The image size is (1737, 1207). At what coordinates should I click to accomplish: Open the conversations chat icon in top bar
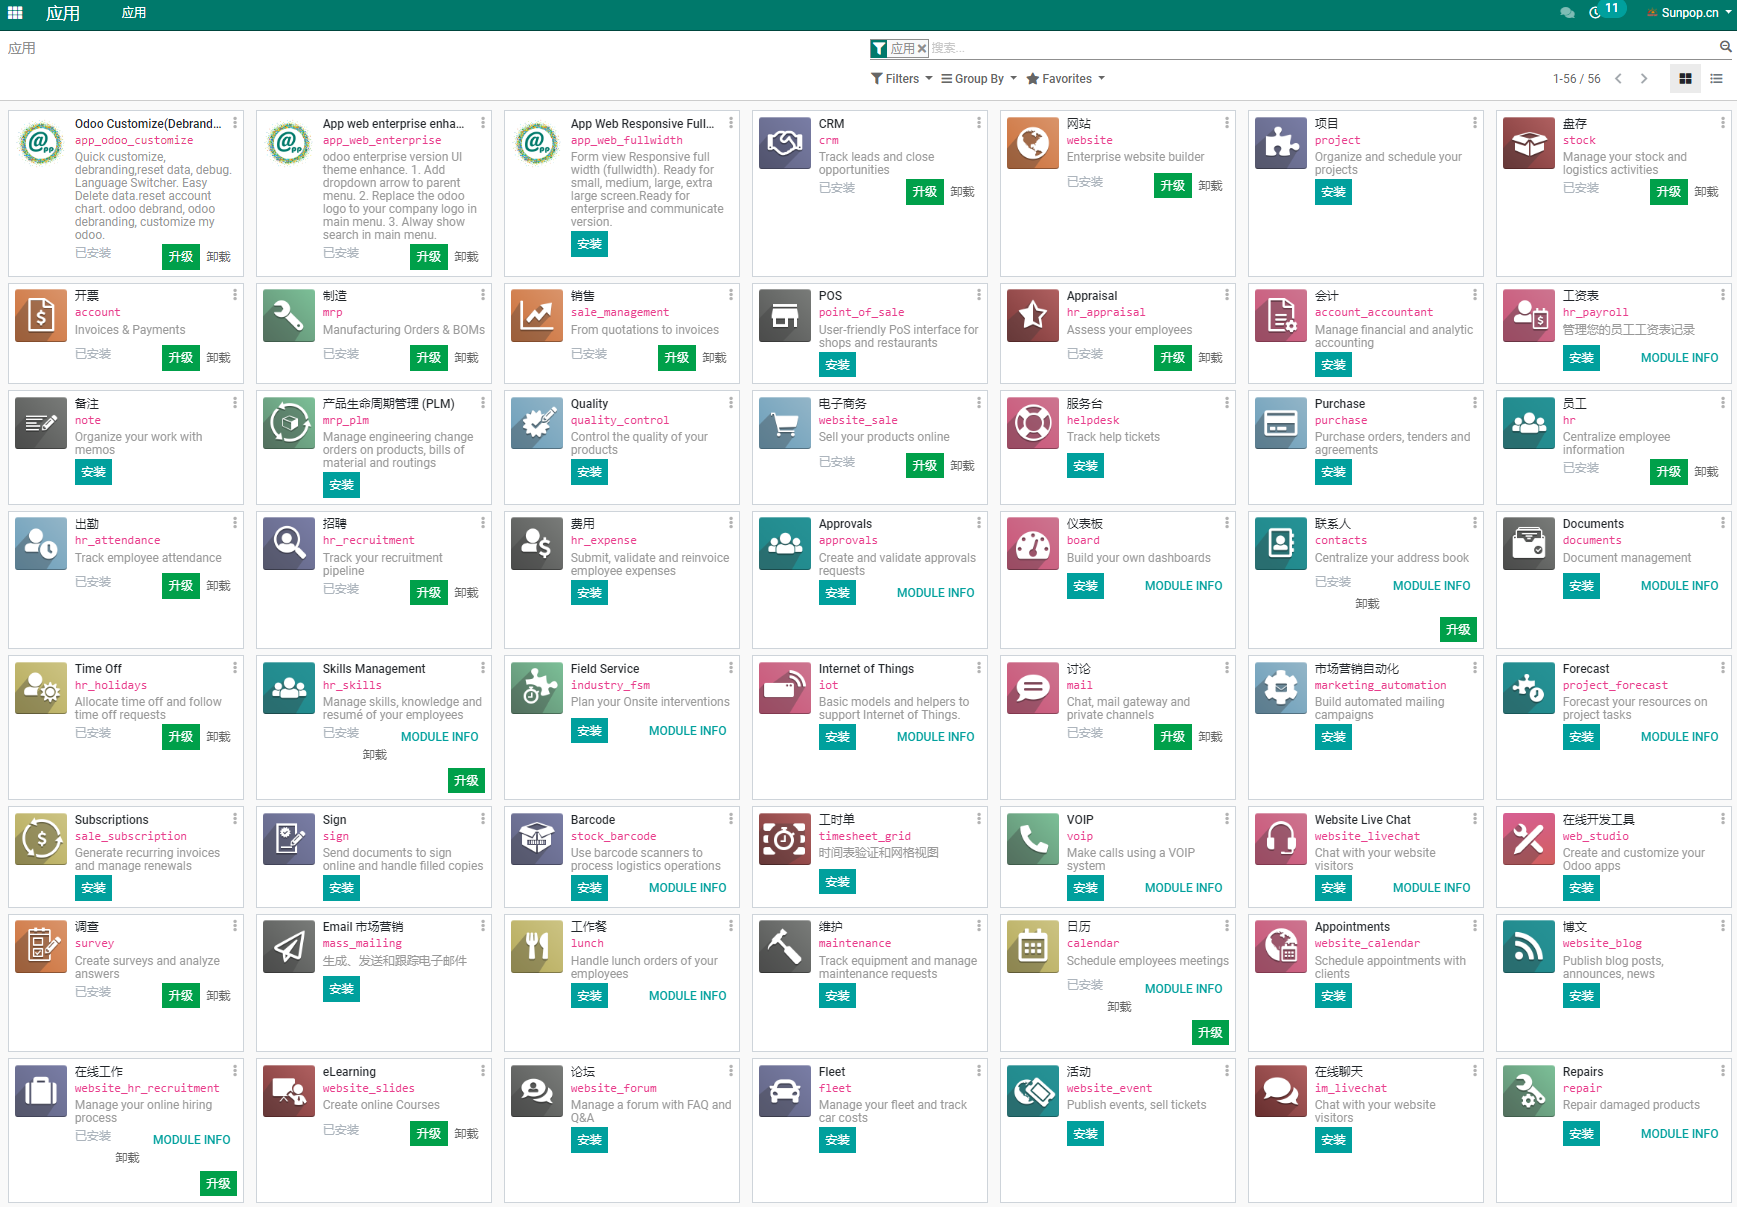point(1567,13)
